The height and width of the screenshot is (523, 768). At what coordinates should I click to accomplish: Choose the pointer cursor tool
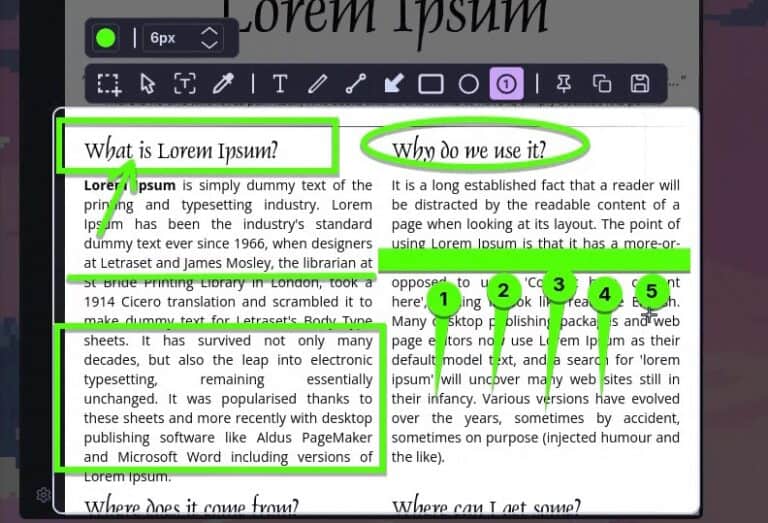tap(147, 84)
